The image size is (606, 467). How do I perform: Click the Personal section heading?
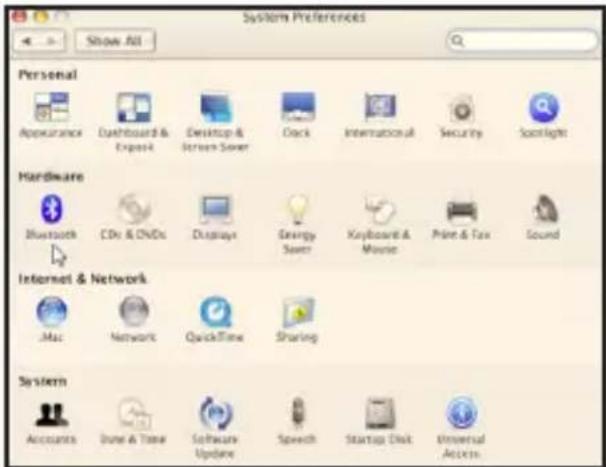coord(48,74)
